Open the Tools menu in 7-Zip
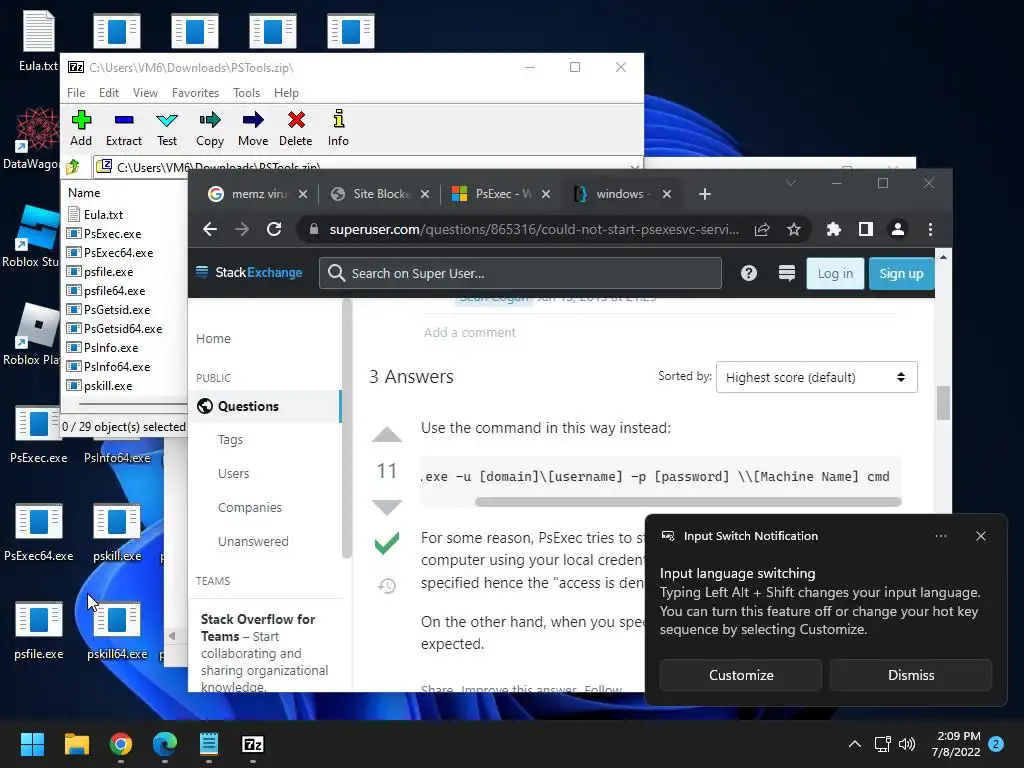This screenshot has width=1024, height=768. 246,93
